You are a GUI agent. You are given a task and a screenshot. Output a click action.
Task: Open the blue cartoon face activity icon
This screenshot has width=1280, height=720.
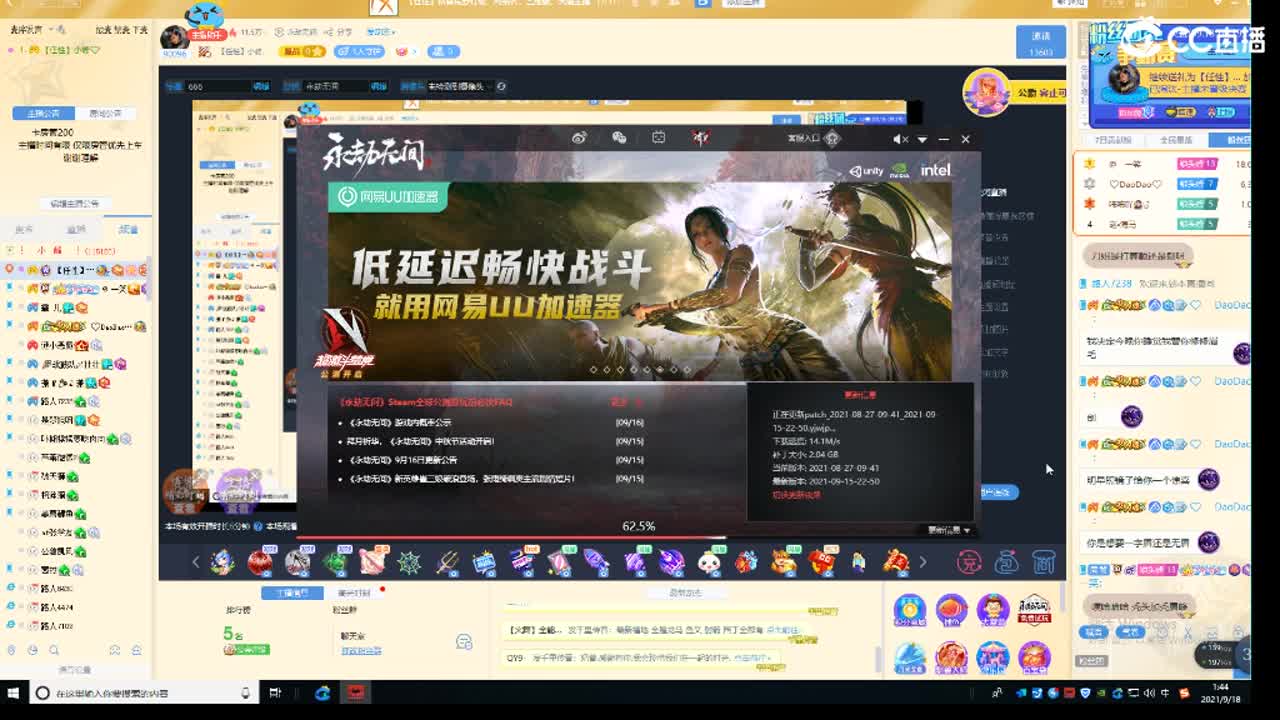click(x=993, y=609)
